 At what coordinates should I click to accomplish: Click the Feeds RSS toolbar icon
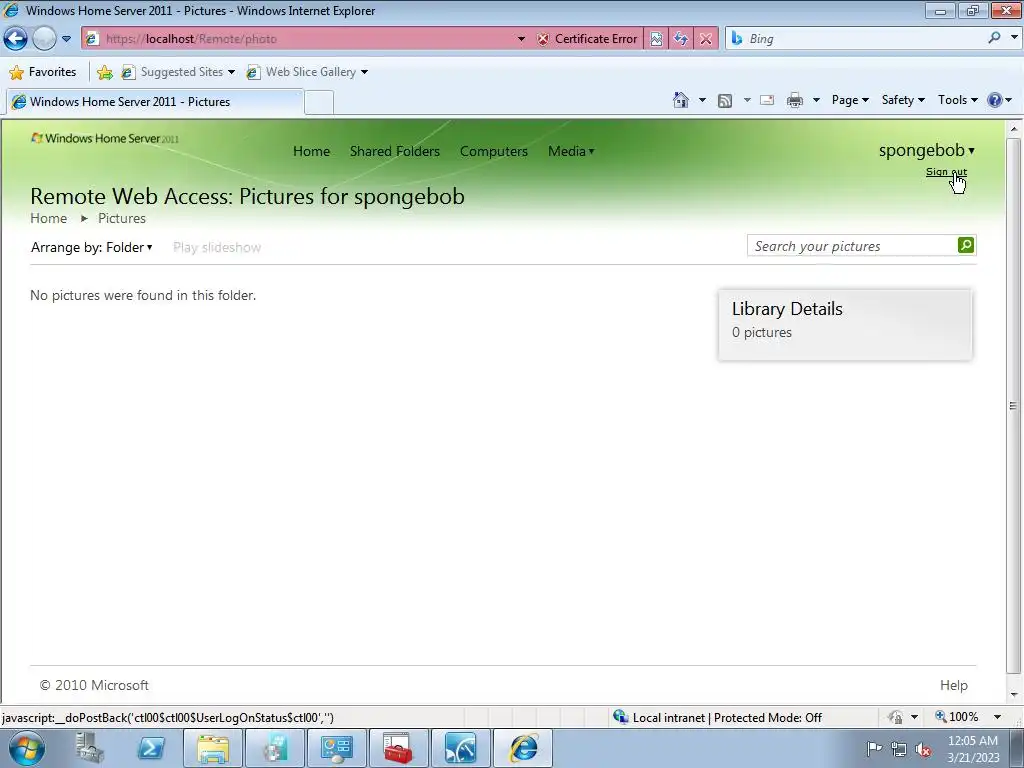pos(725,100)
